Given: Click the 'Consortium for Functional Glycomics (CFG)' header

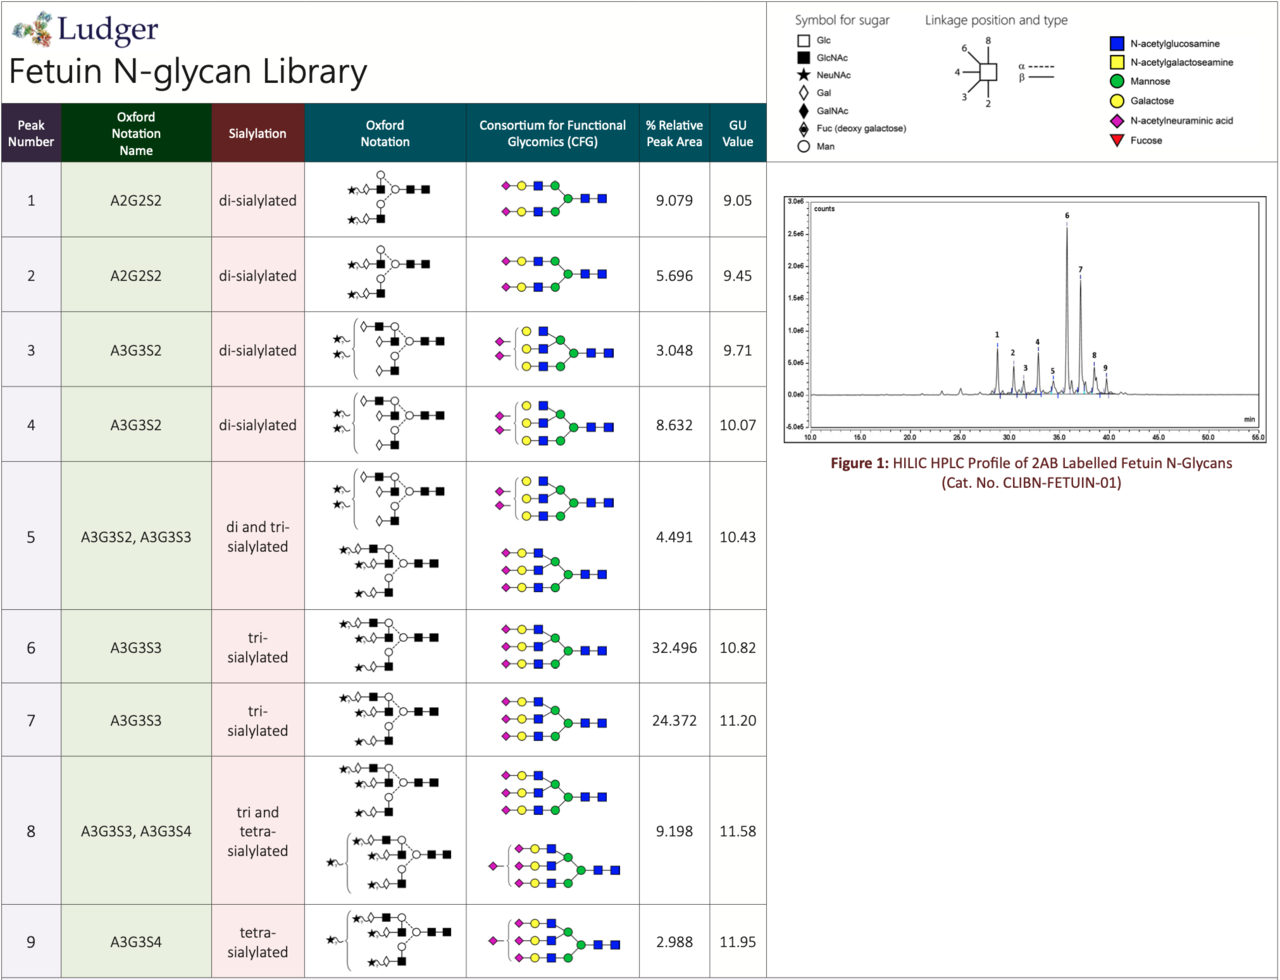Looking at the screenshot, I should pos(552,132).
